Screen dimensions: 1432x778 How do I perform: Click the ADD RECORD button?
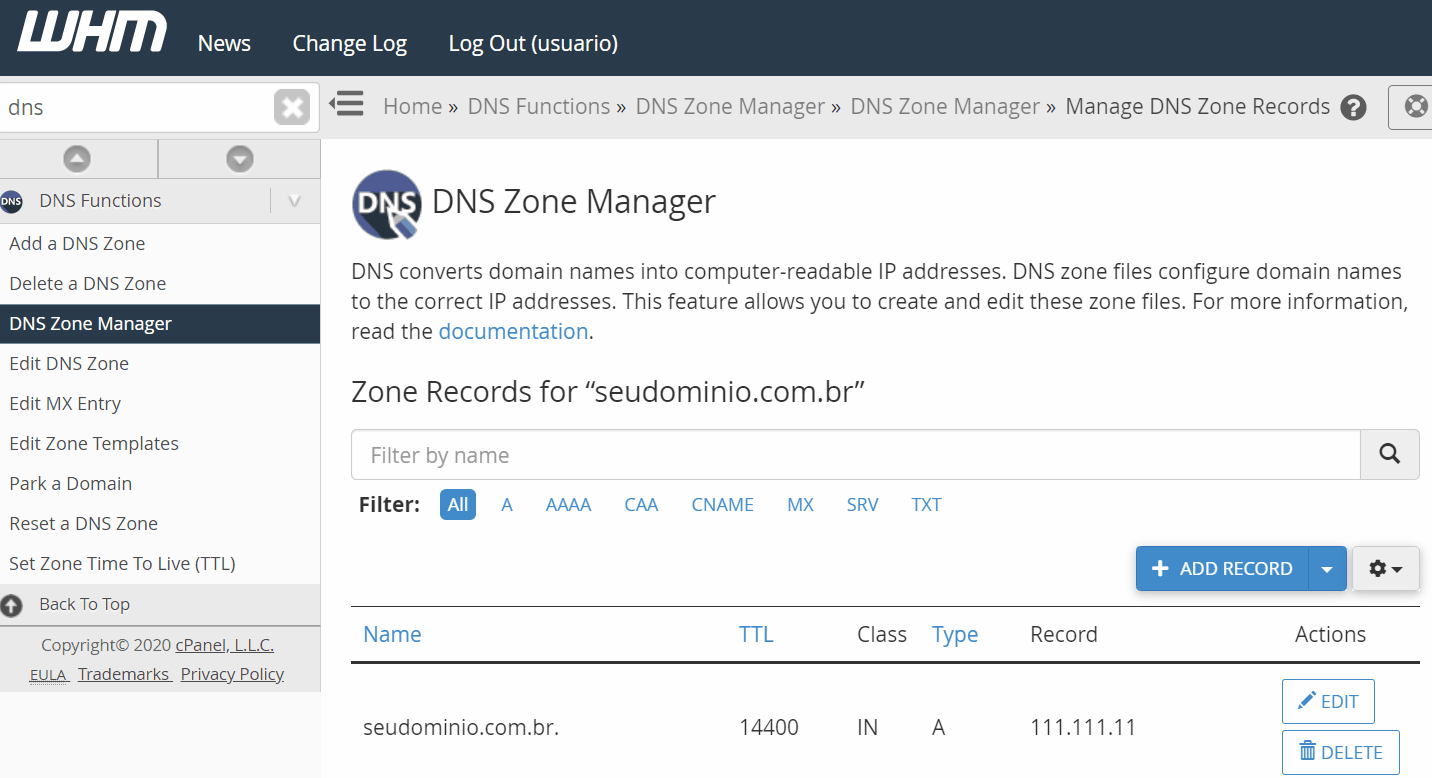[1222, 569]
